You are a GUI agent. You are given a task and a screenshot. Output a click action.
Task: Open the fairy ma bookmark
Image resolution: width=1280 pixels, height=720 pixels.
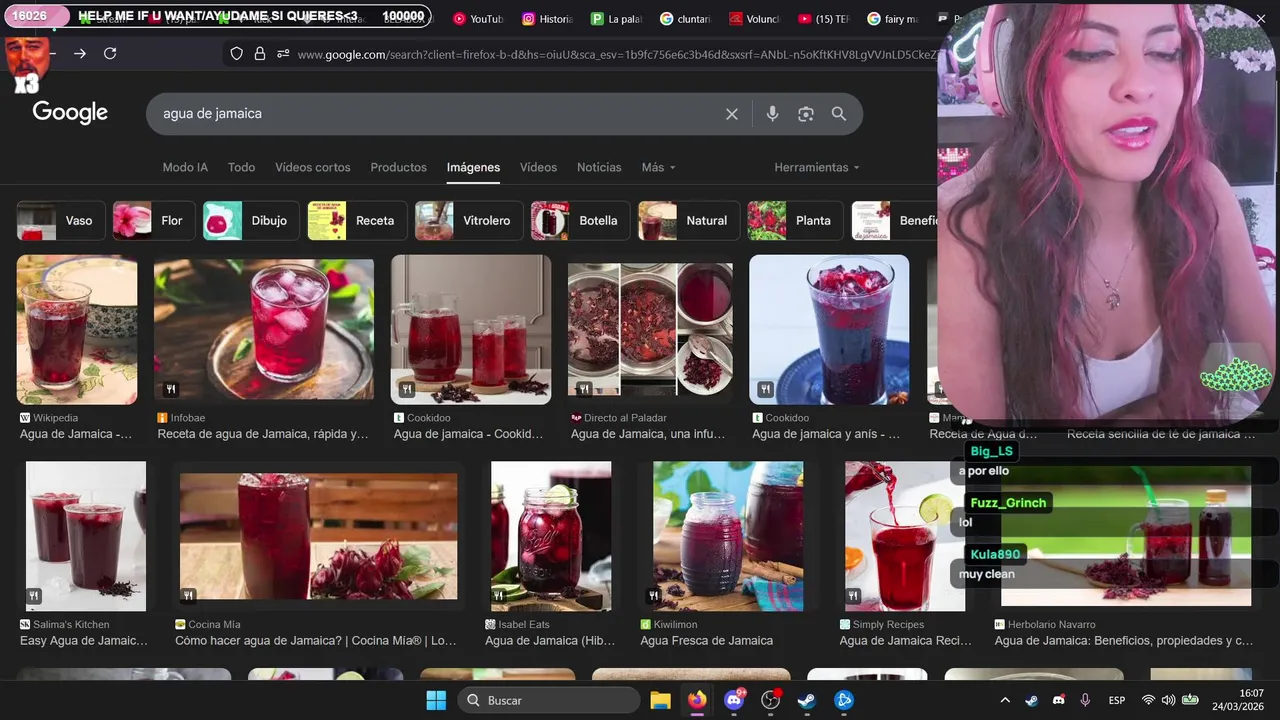892,18
